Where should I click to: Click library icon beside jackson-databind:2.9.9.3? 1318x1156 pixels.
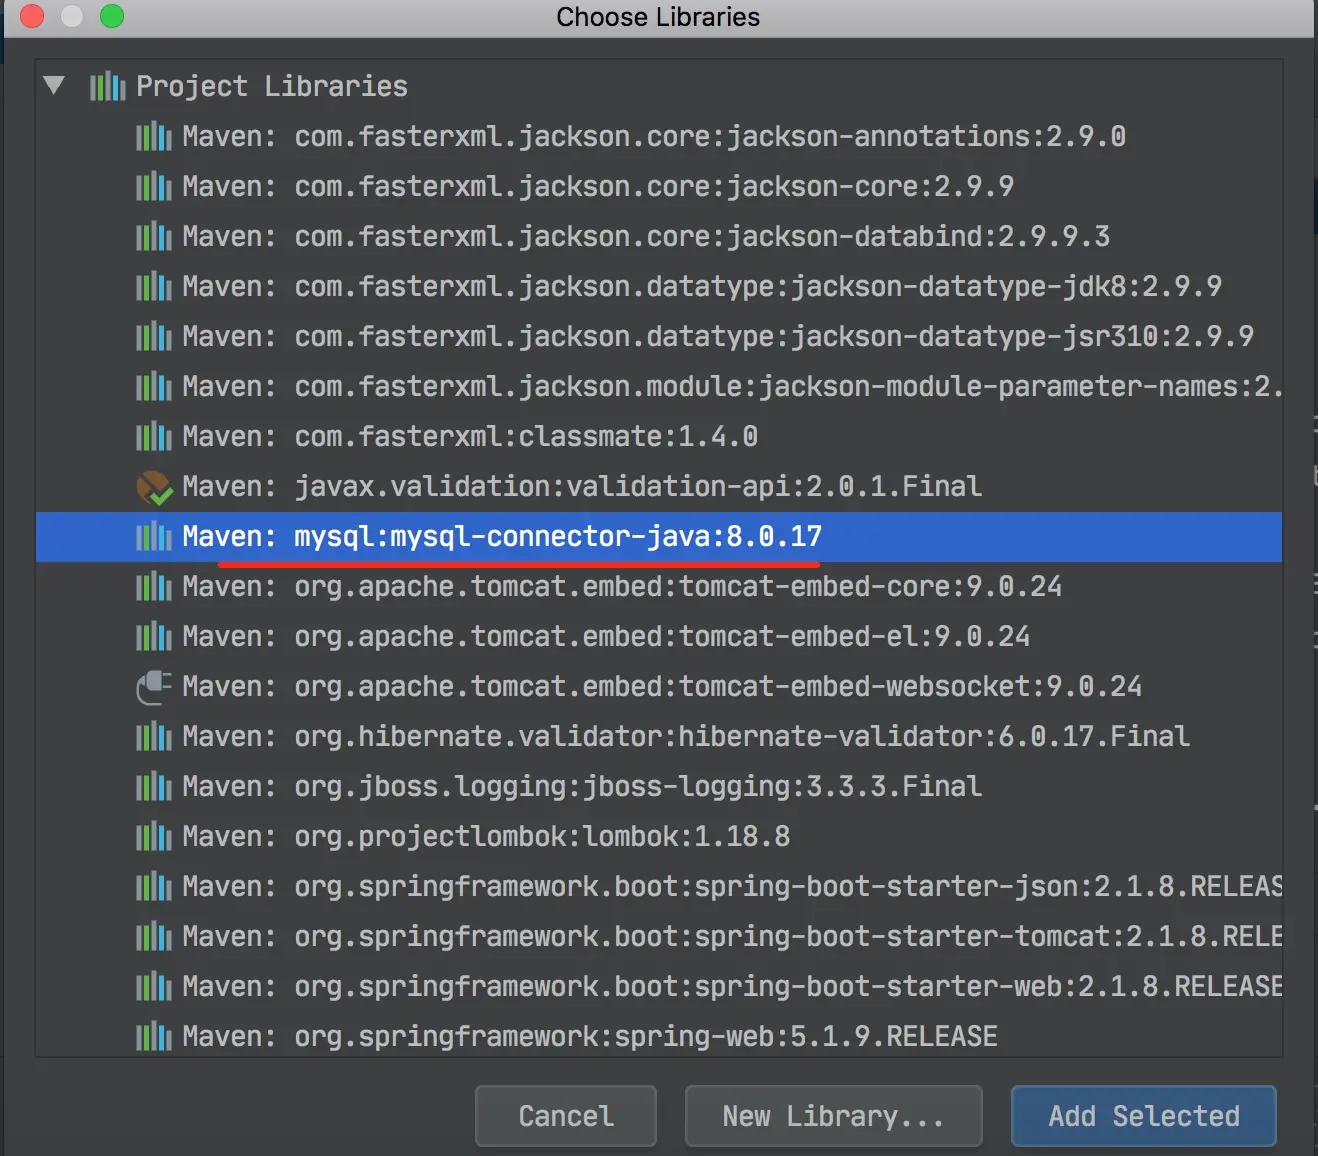(154, 236)
